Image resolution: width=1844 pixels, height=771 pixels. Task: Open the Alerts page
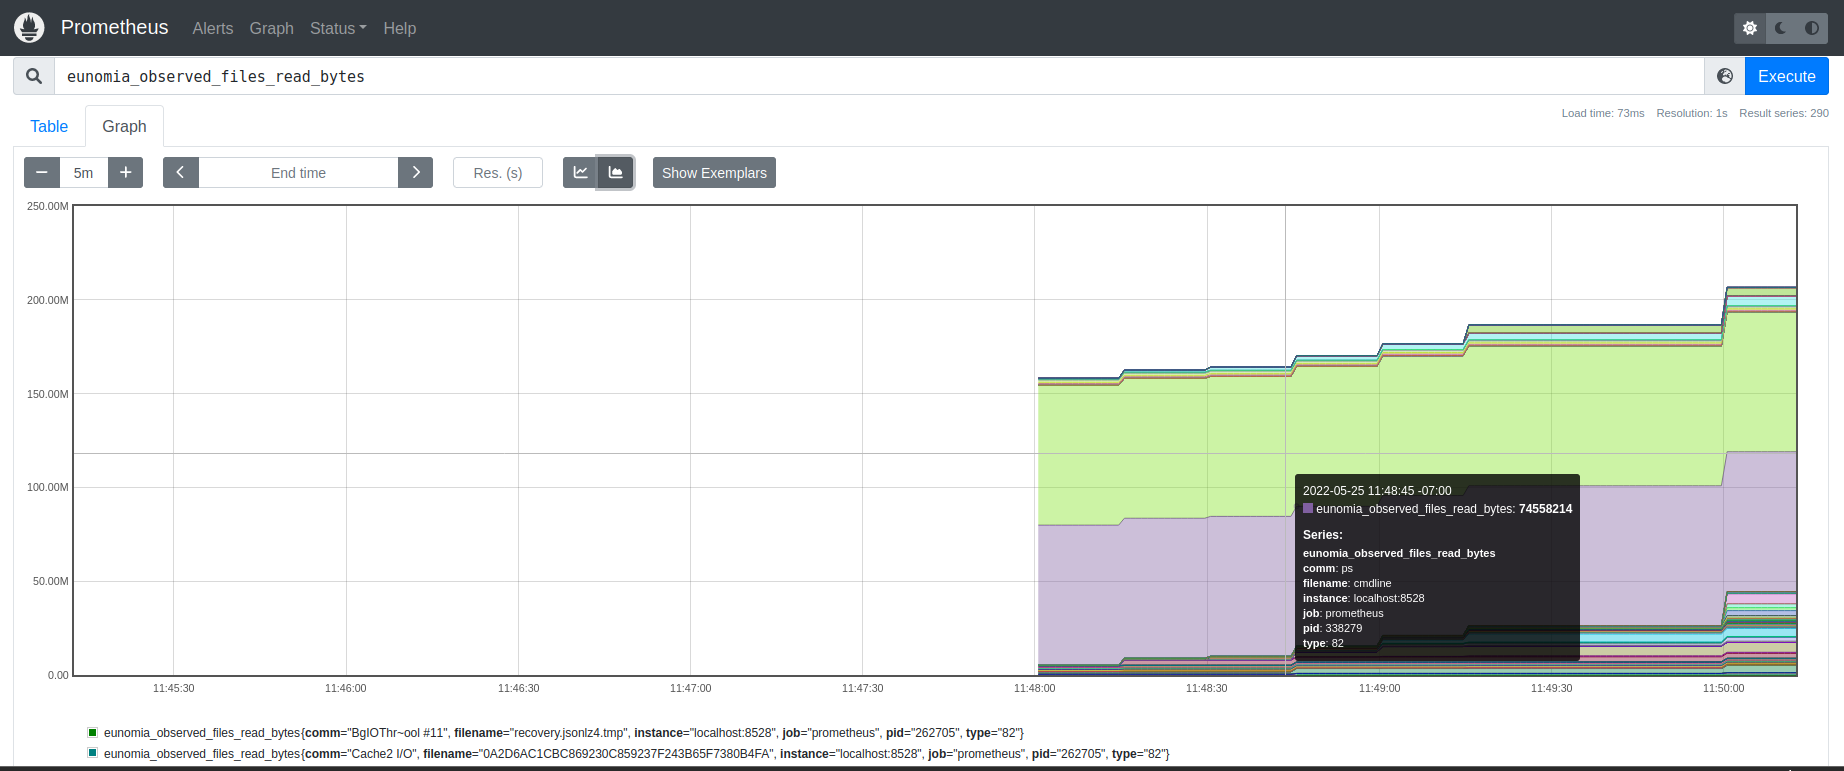pyautogui.click(x=213, y=28)
